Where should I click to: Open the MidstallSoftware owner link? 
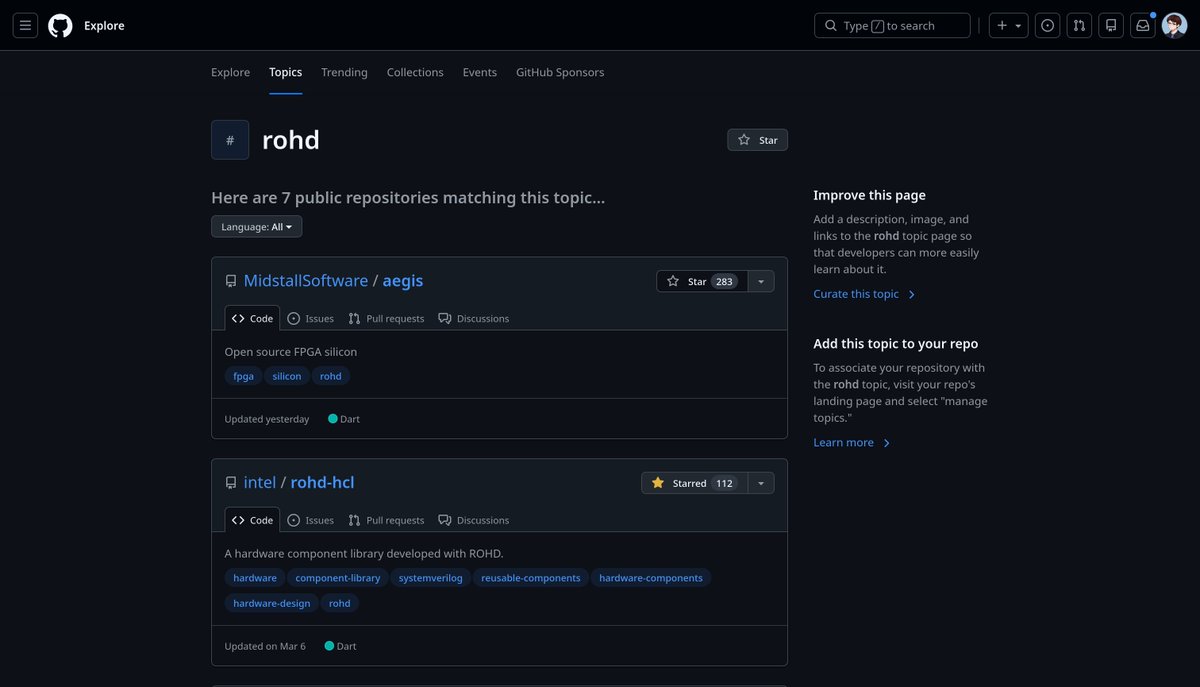[306, 281]
